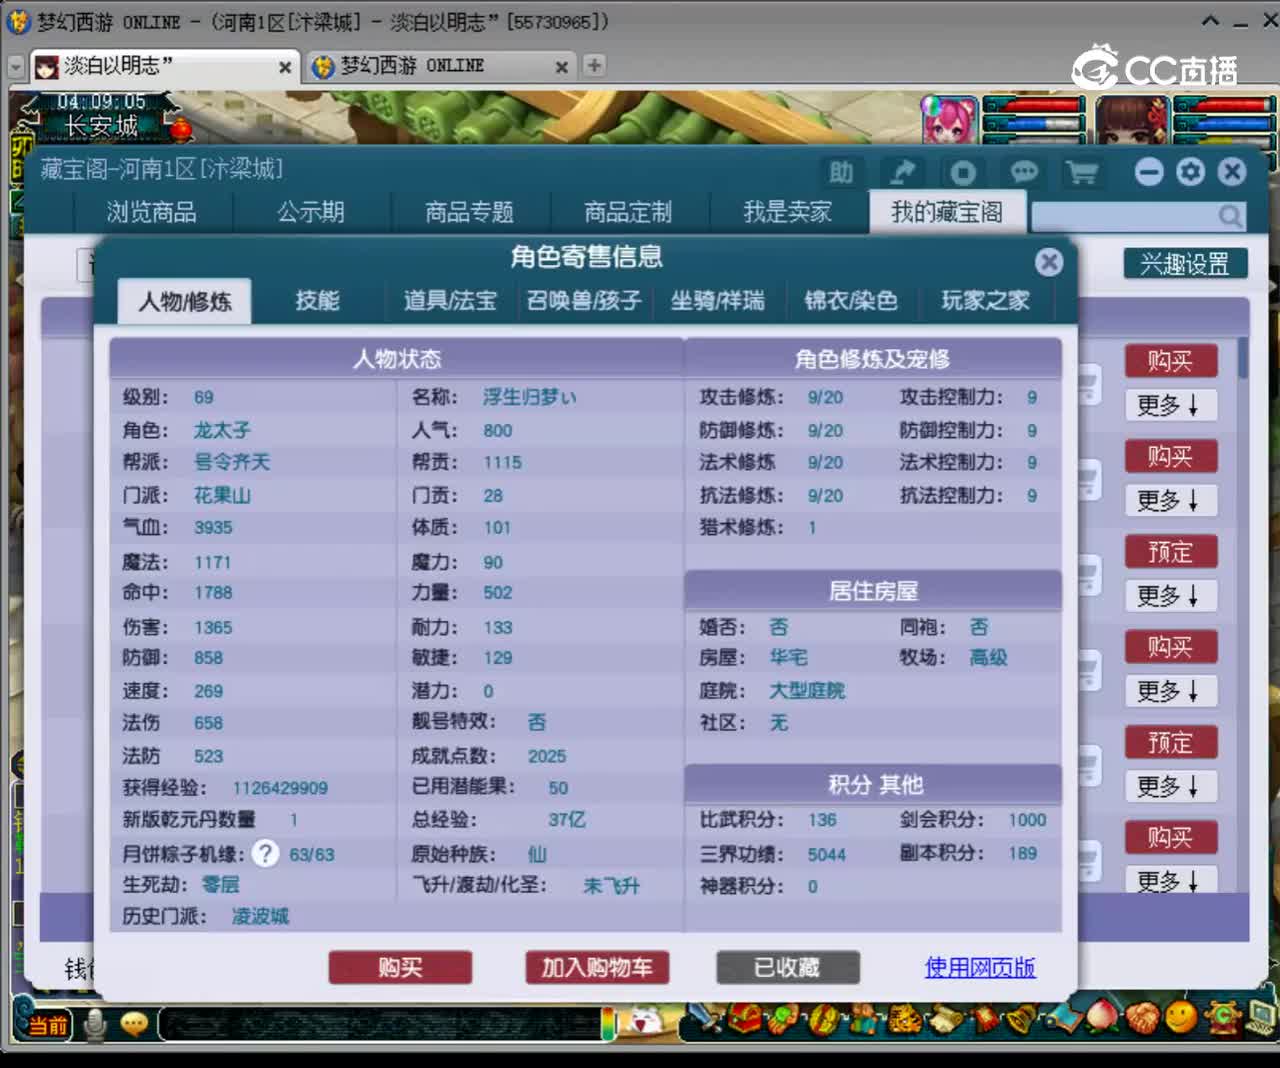
Task: Expand second 更多 option in list
Action: pos(1170,500)
